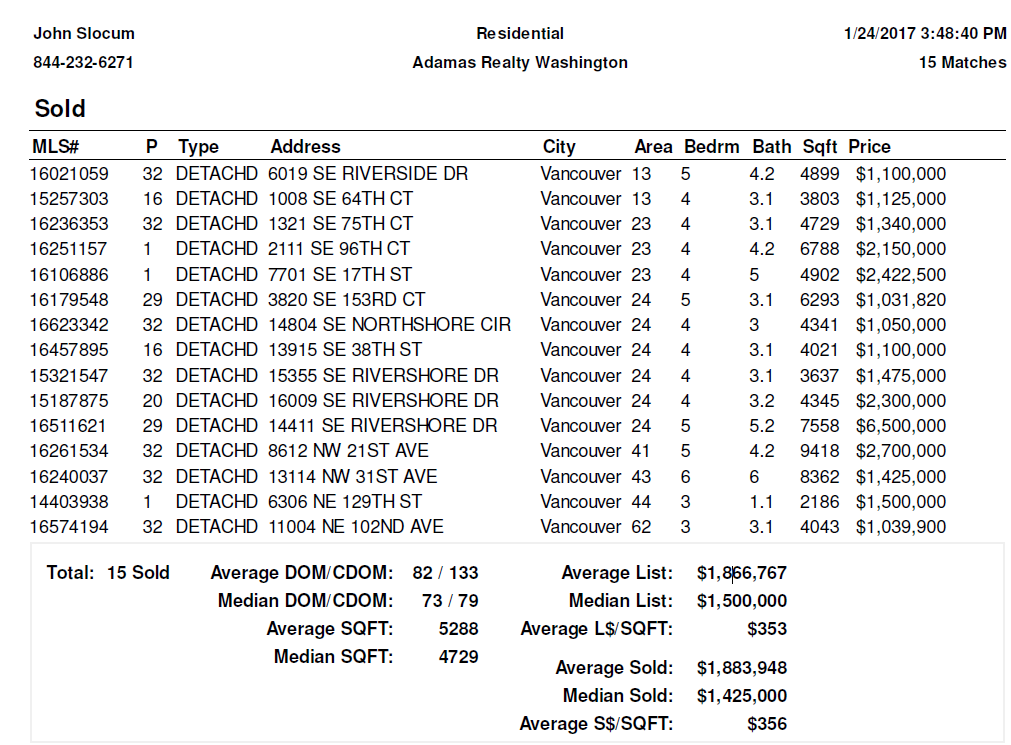Image resolution: width=1011 pixels, height=745 pixels.
Task: Click address 13915 SE 38TH ST
Action: [x=345, y=351]
